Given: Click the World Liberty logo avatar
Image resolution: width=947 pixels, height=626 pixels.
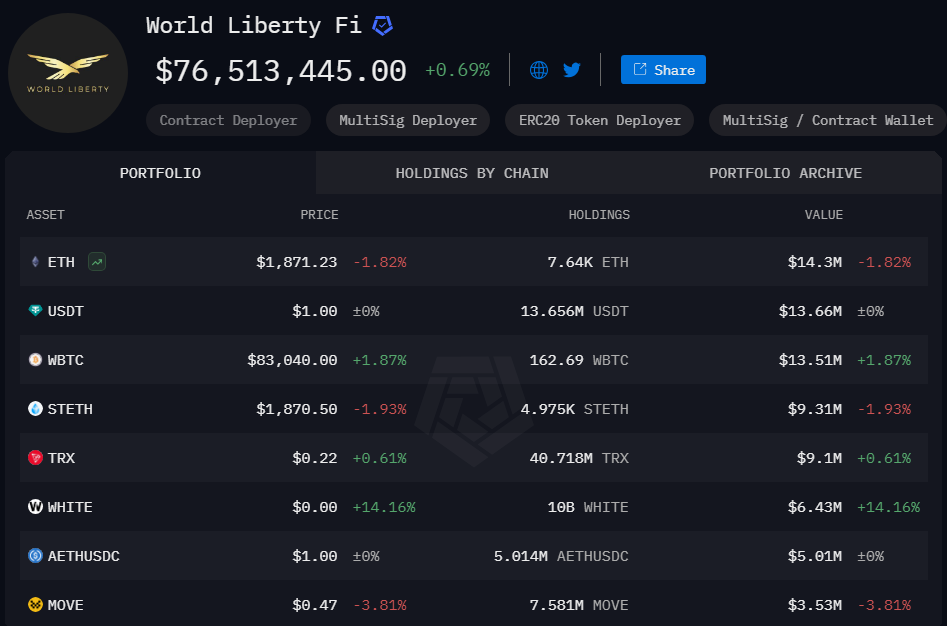Looking at the screenshot, I should click(x=68, y=73).
